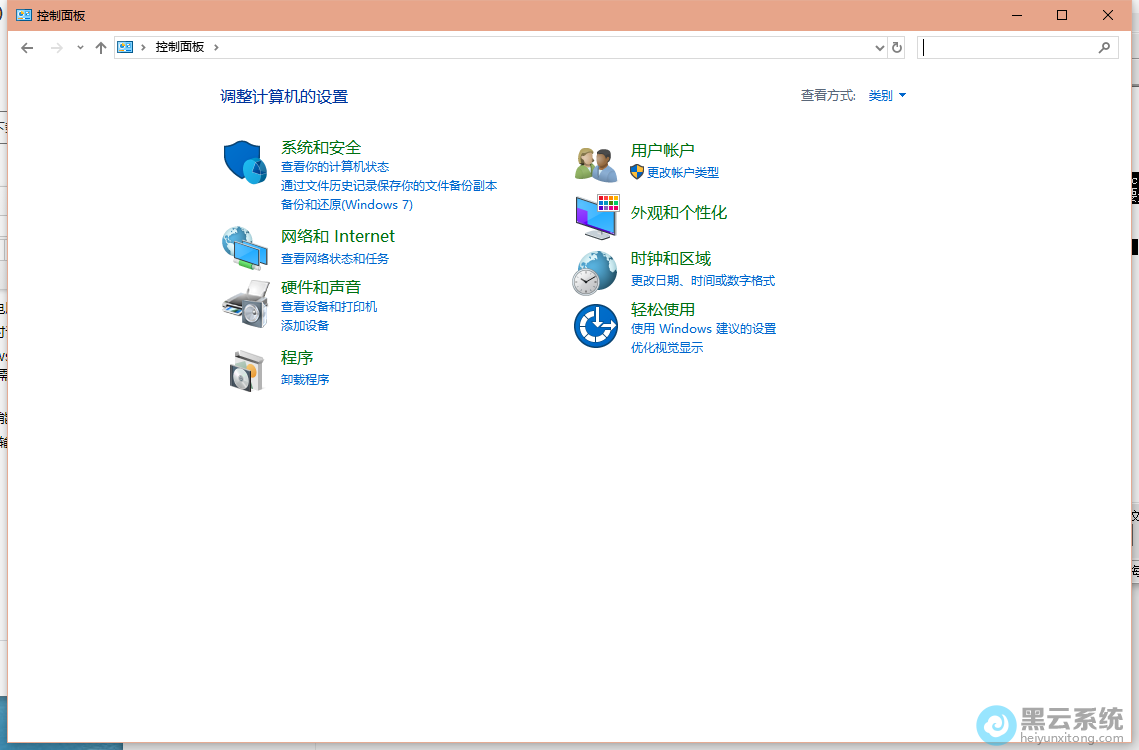
Task: Expand the 类别 view-by dropdown
Action: [887, 96]
